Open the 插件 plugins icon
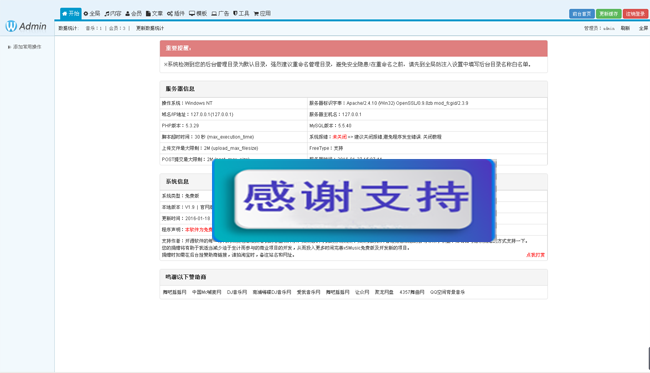Screen dimensions: 650x373 (170, 14)
